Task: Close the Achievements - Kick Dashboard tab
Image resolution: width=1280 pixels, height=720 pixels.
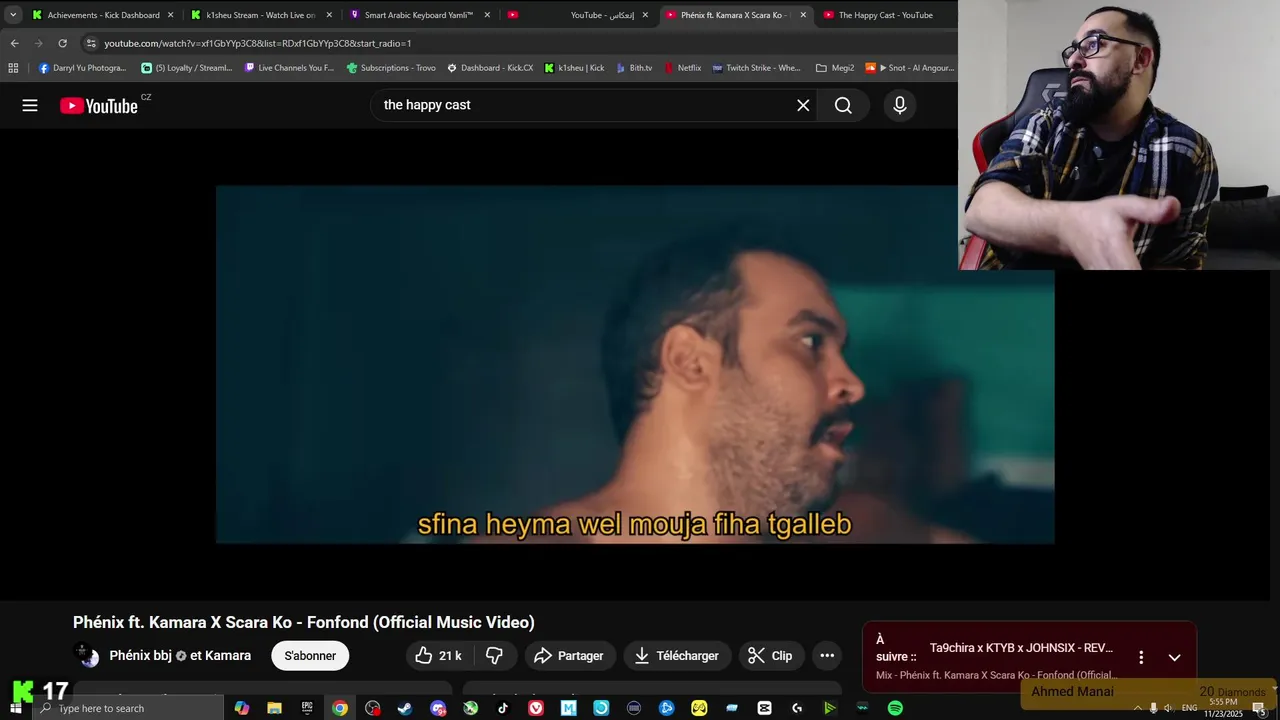Action: click(x=171, y=15)
